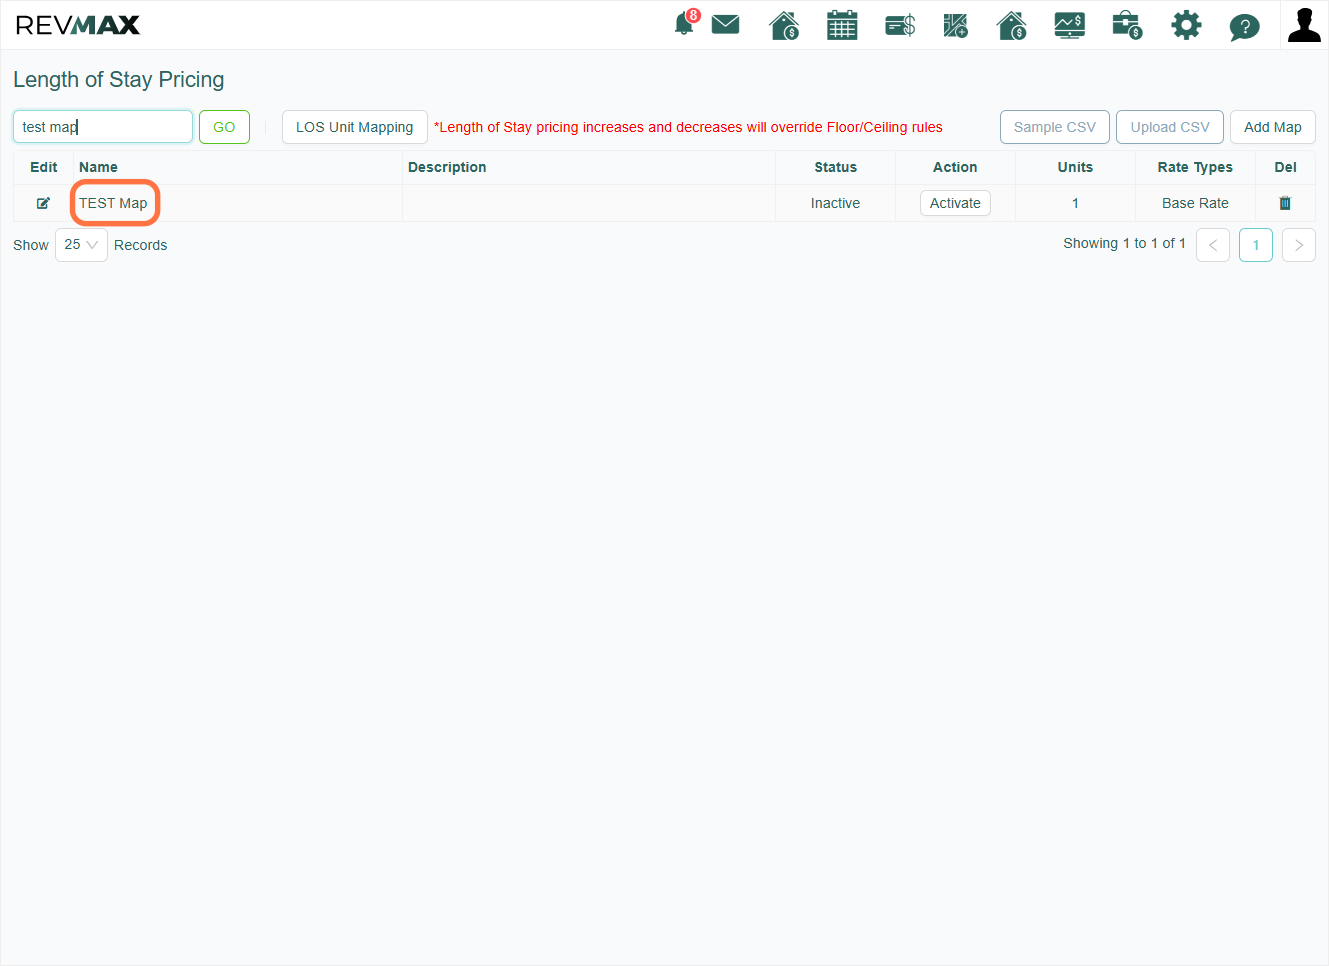Open the calendar grid icon
1329x966 pixels.
pos(842,25)
